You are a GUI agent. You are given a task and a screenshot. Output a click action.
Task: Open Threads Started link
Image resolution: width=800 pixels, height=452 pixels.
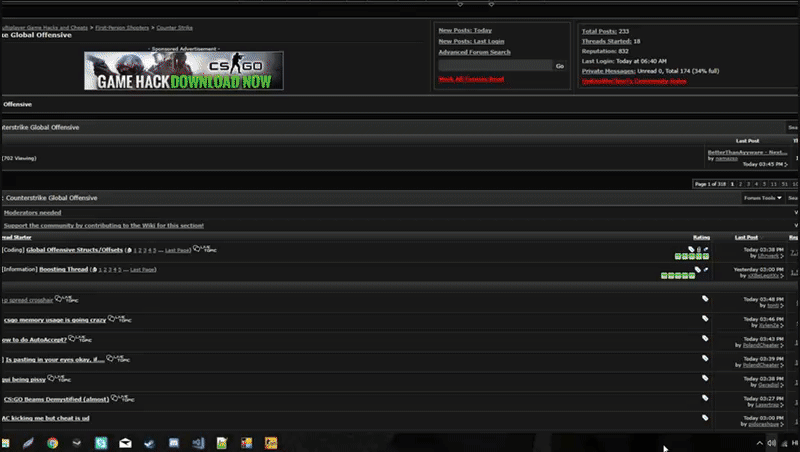click(x=606, y=41)
